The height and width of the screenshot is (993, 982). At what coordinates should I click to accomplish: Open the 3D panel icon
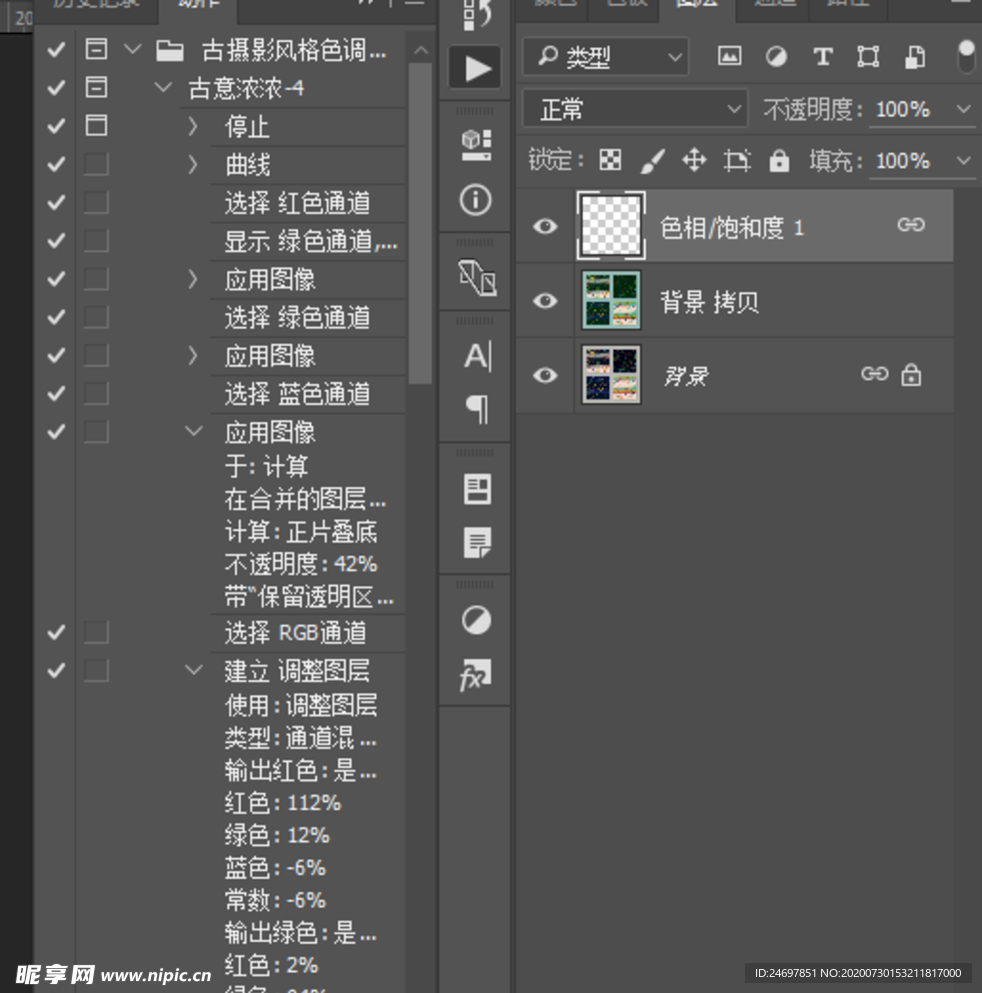(476, 145)
